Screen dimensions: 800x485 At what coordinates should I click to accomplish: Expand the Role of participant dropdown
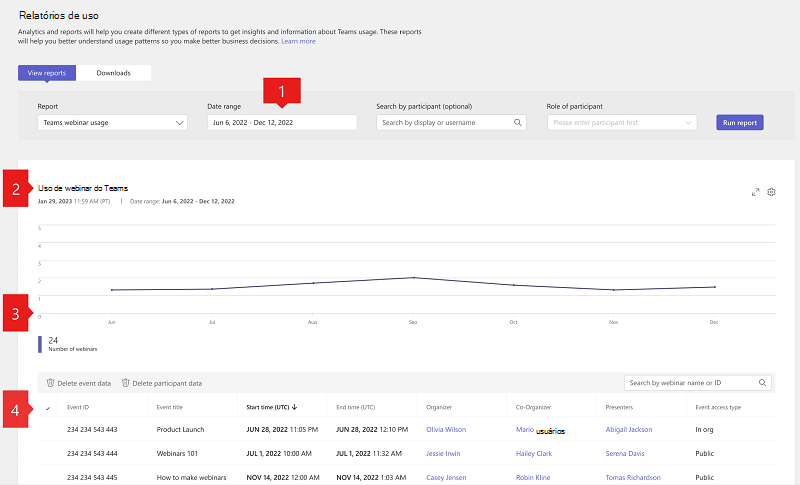(x=622, y=123)
